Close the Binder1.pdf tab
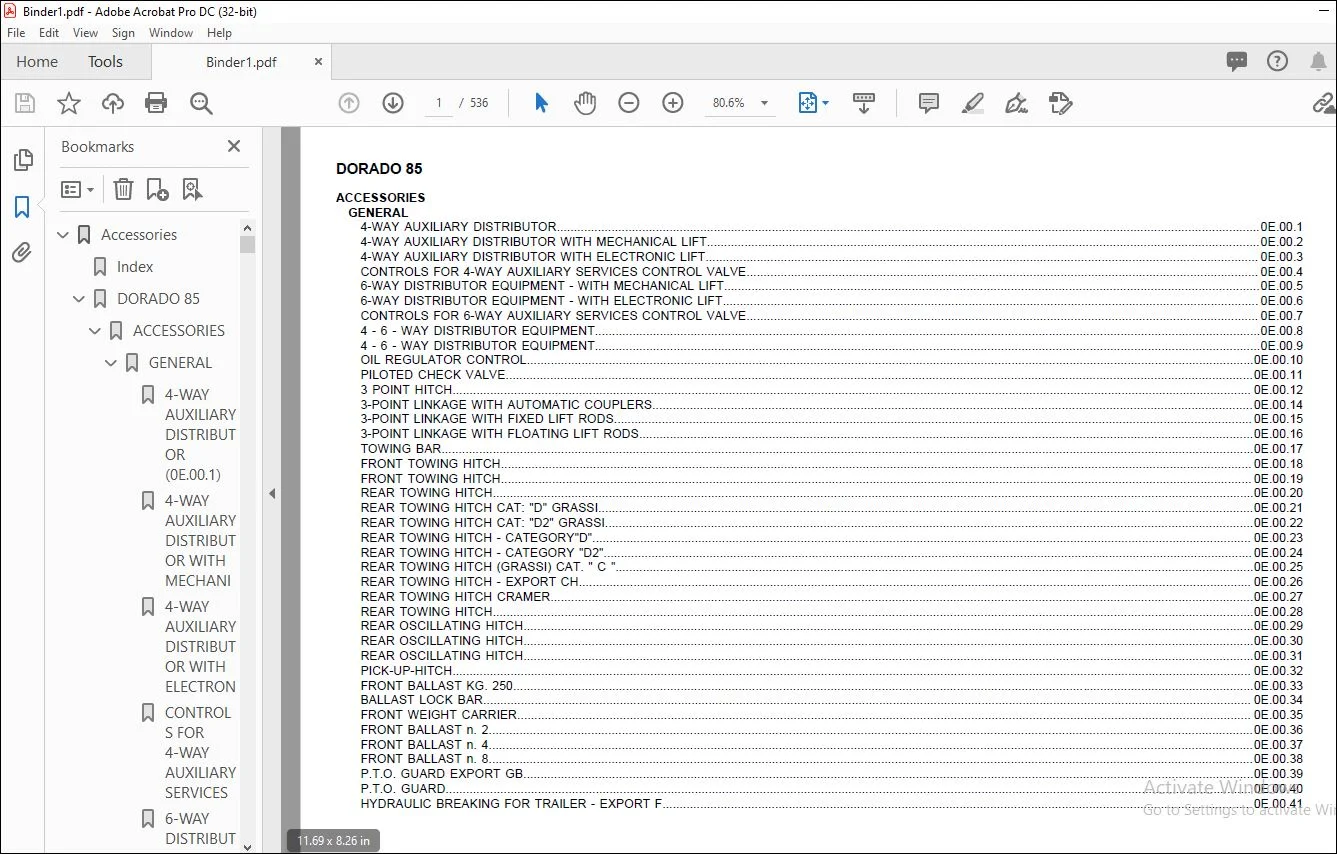This screenshot has width=1337, height=854. click(x=319, y=62)
